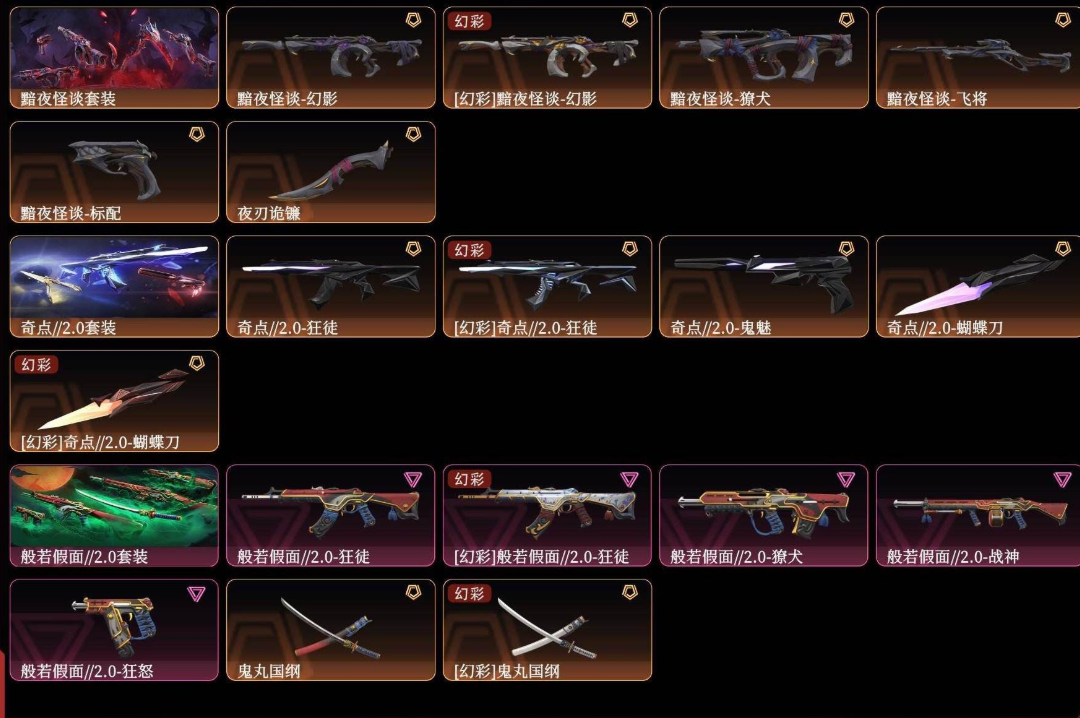Select the 黯夜怪谈-幻影 skin card
This screenshot has width=1080, height=718.
point(331,57)
